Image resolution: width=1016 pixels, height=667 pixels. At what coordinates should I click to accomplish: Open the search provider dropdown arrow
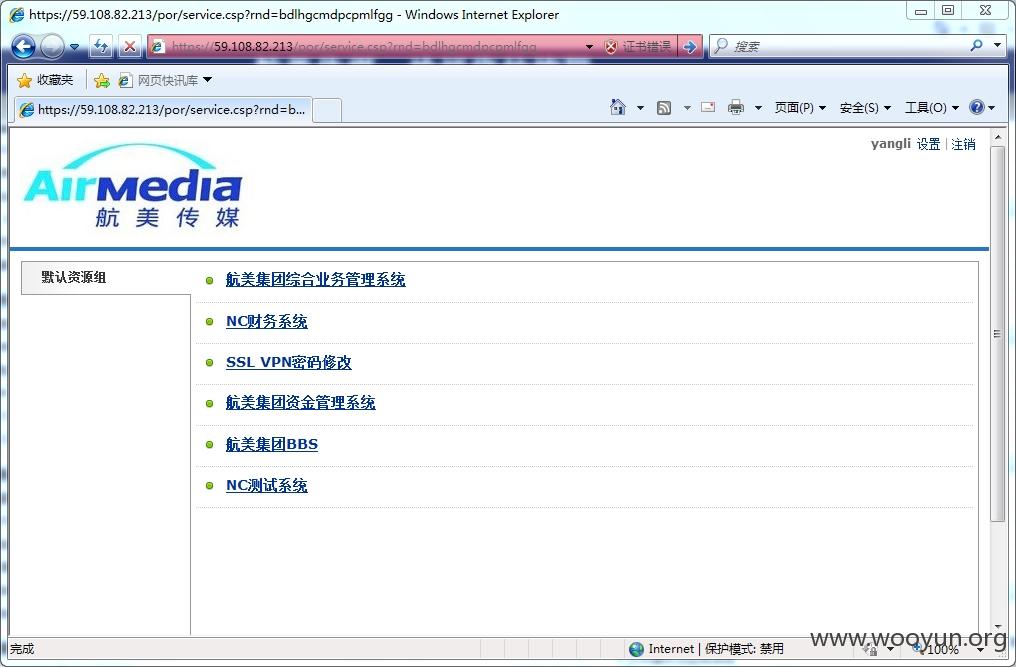point(997,45)
